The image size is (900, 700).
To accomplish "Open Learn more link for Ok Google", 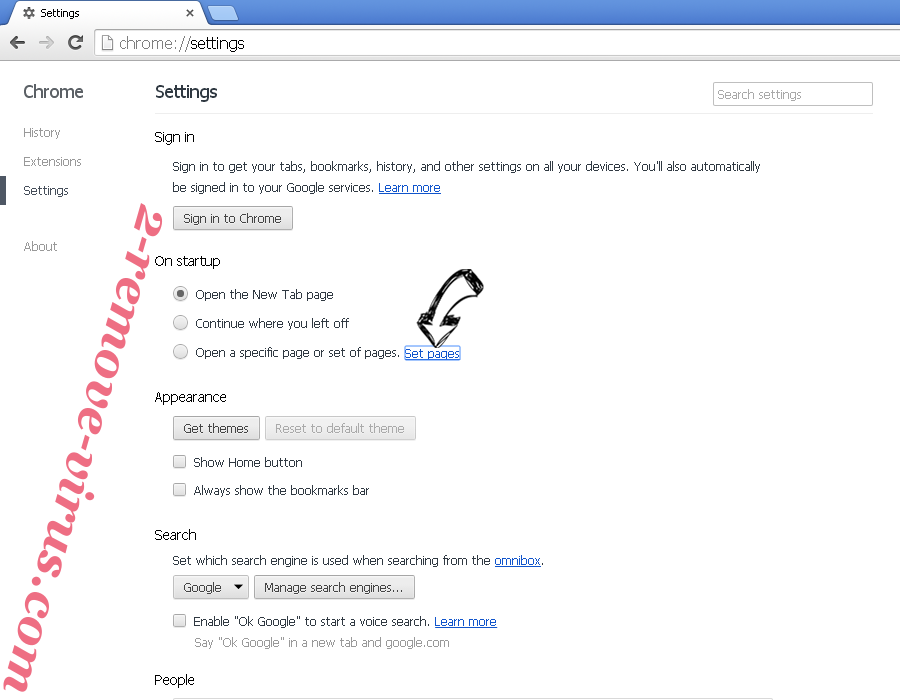I will point(465,622).
